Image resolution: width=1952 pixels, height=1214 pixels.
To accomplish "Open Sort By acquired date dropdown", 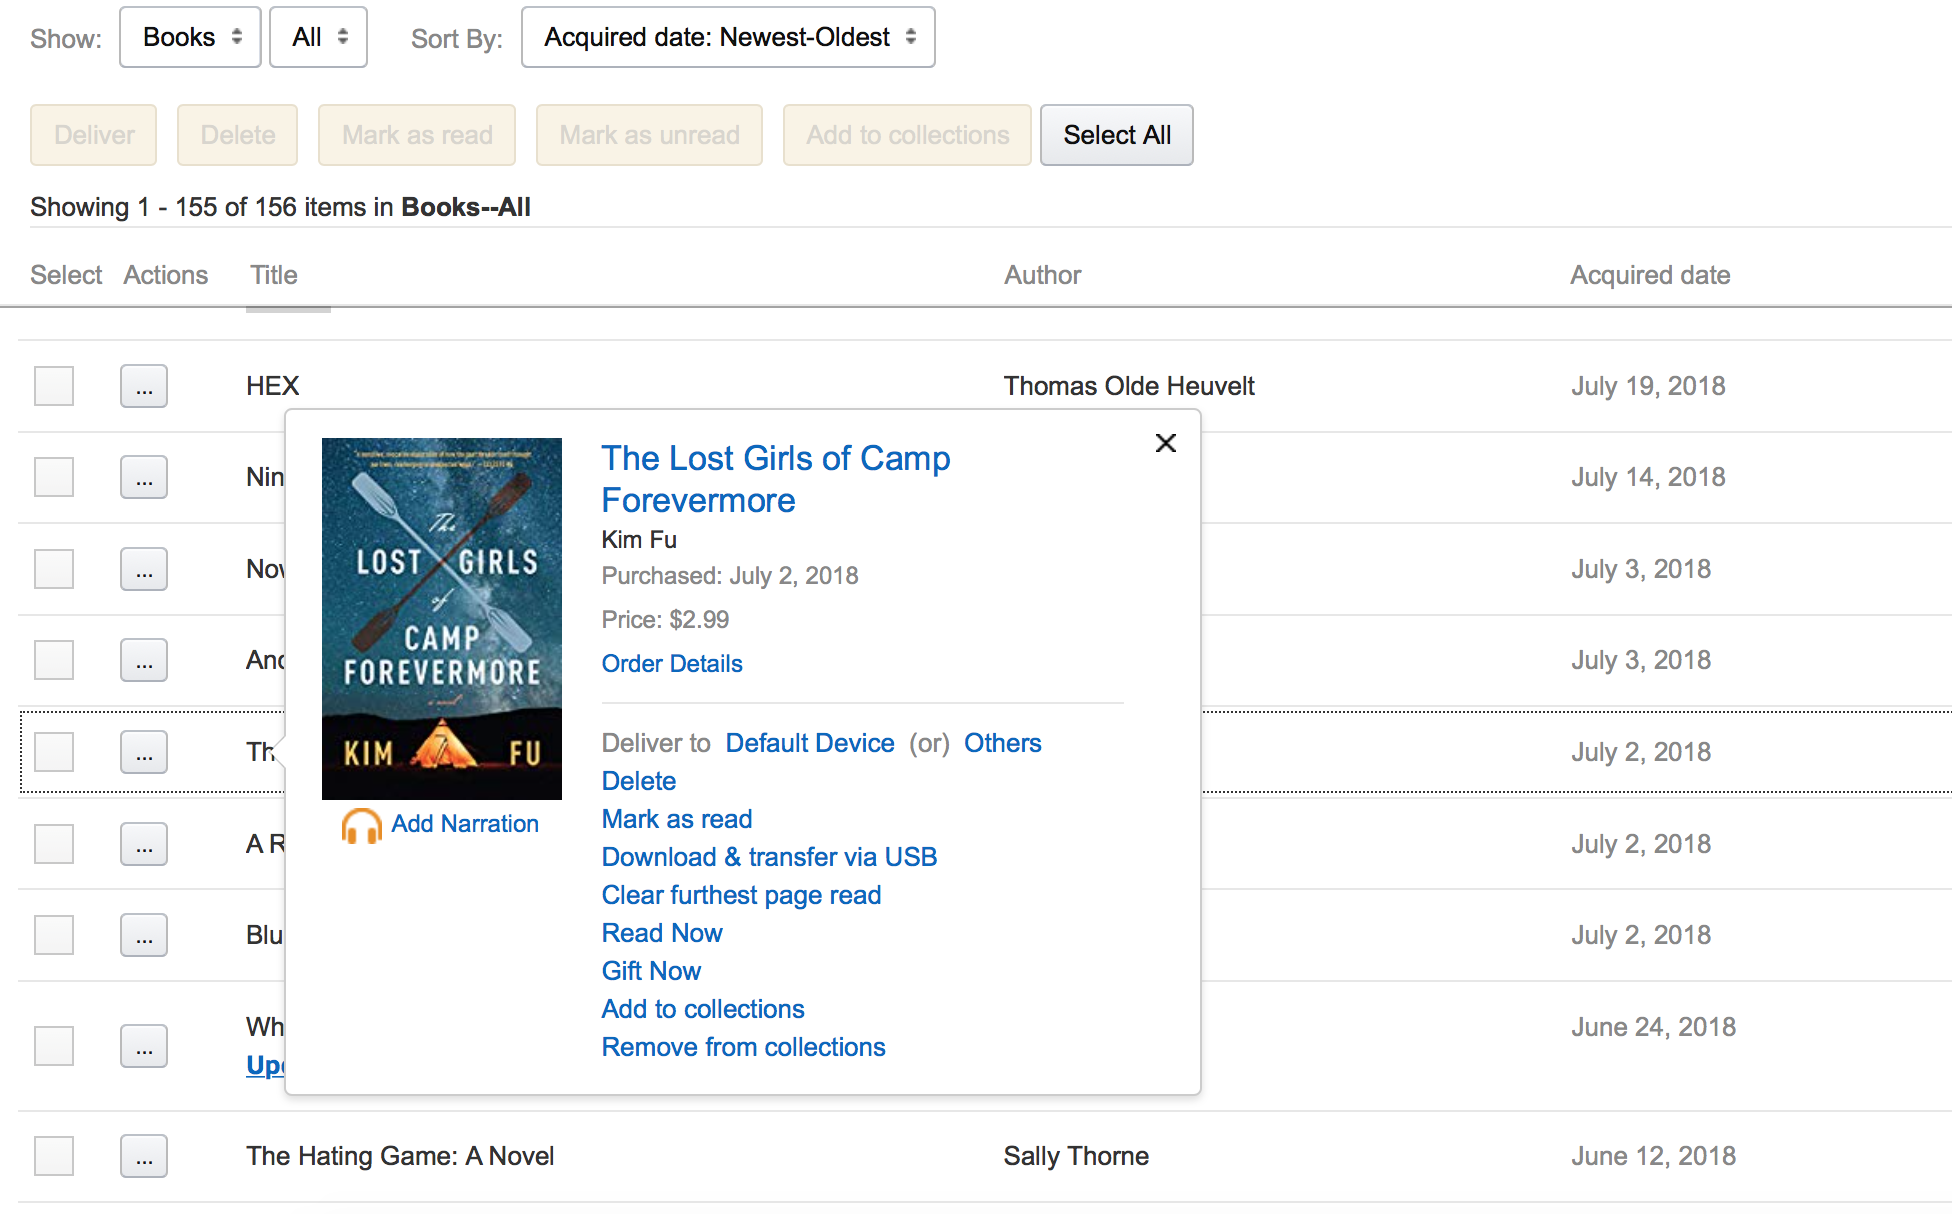I will (728, 37).
